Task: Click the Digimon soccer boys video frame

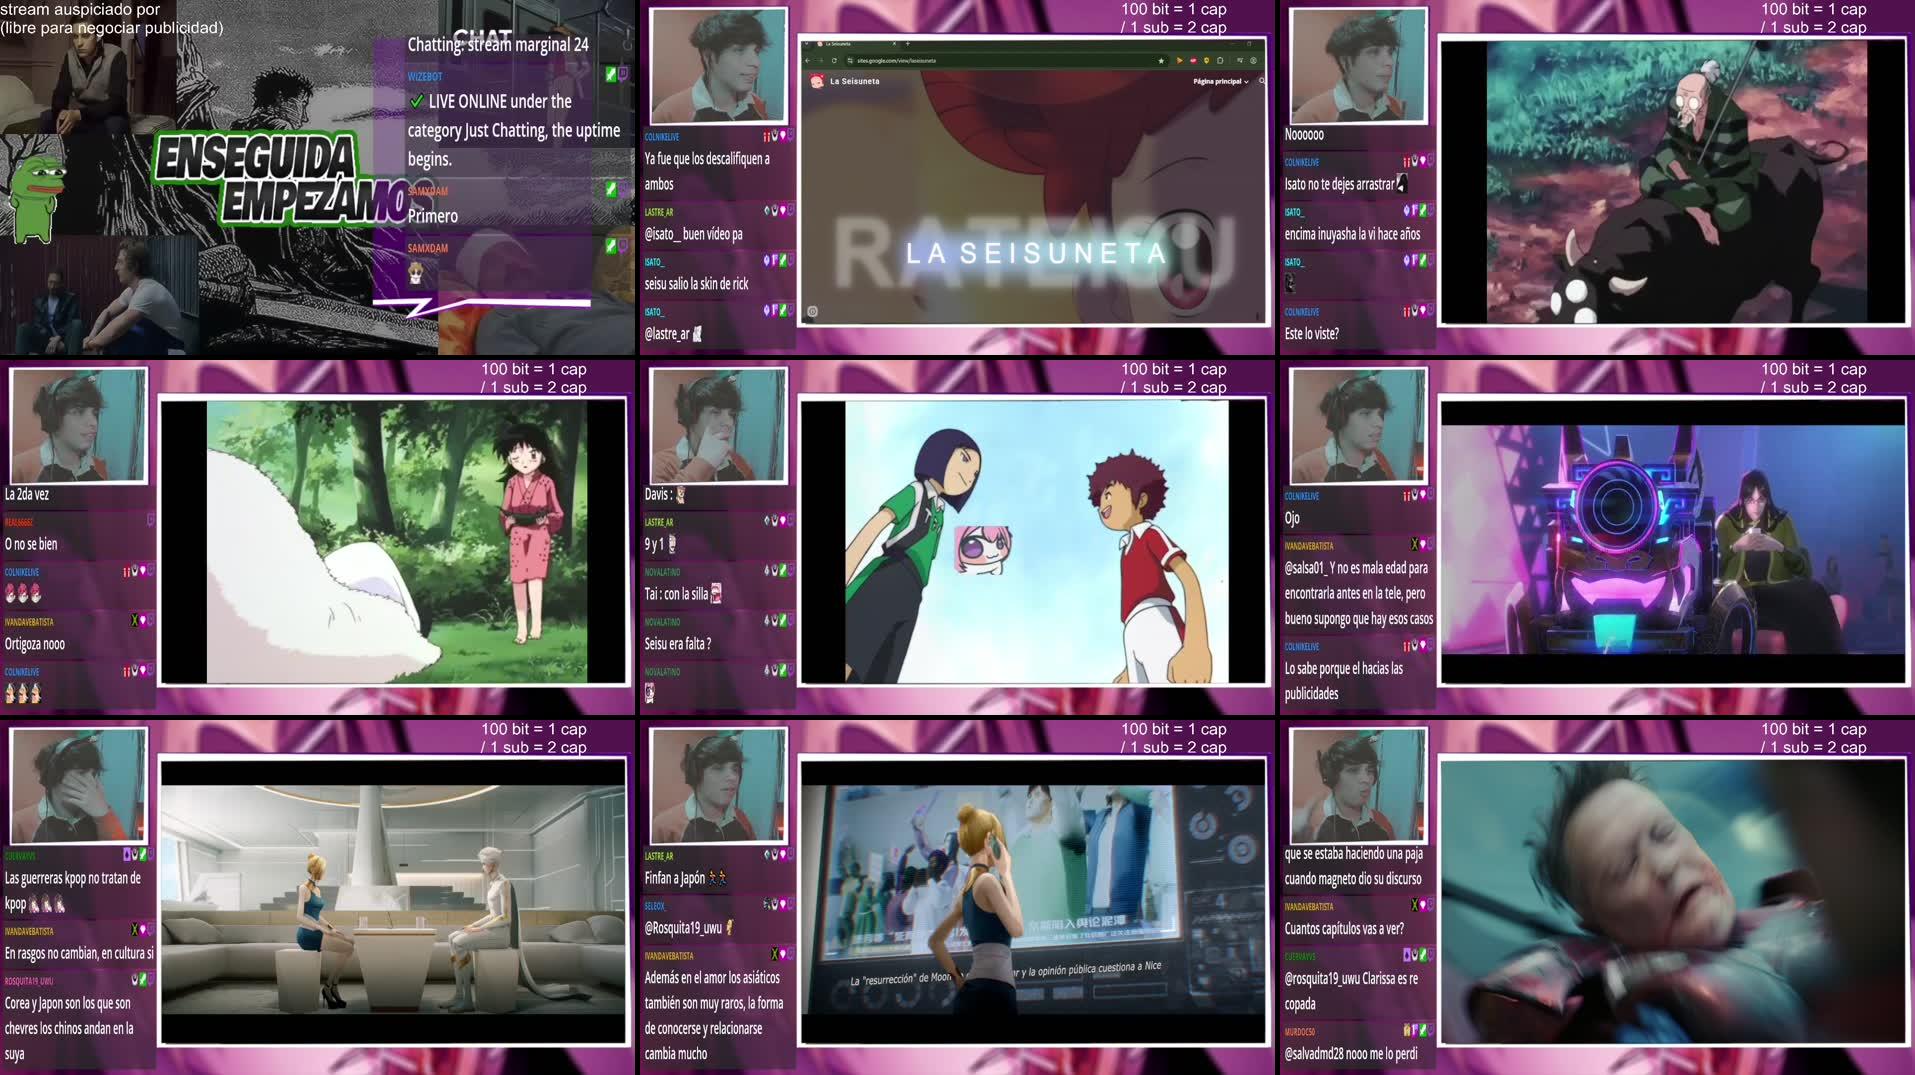Action: pos(1036,542)
